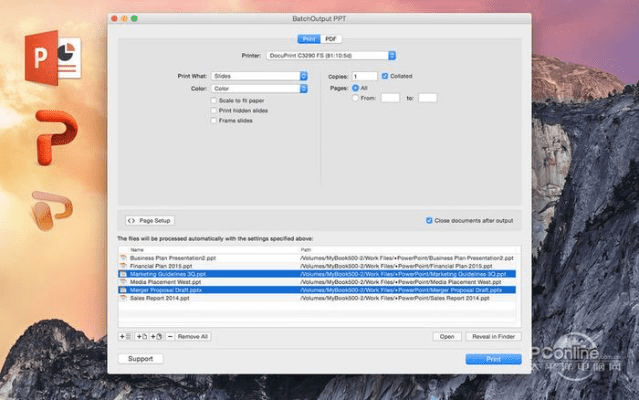Click the file icon for Business Plan Presentation2.ppt
Viewport: 639px width, 400px height.
click(123, 257)
